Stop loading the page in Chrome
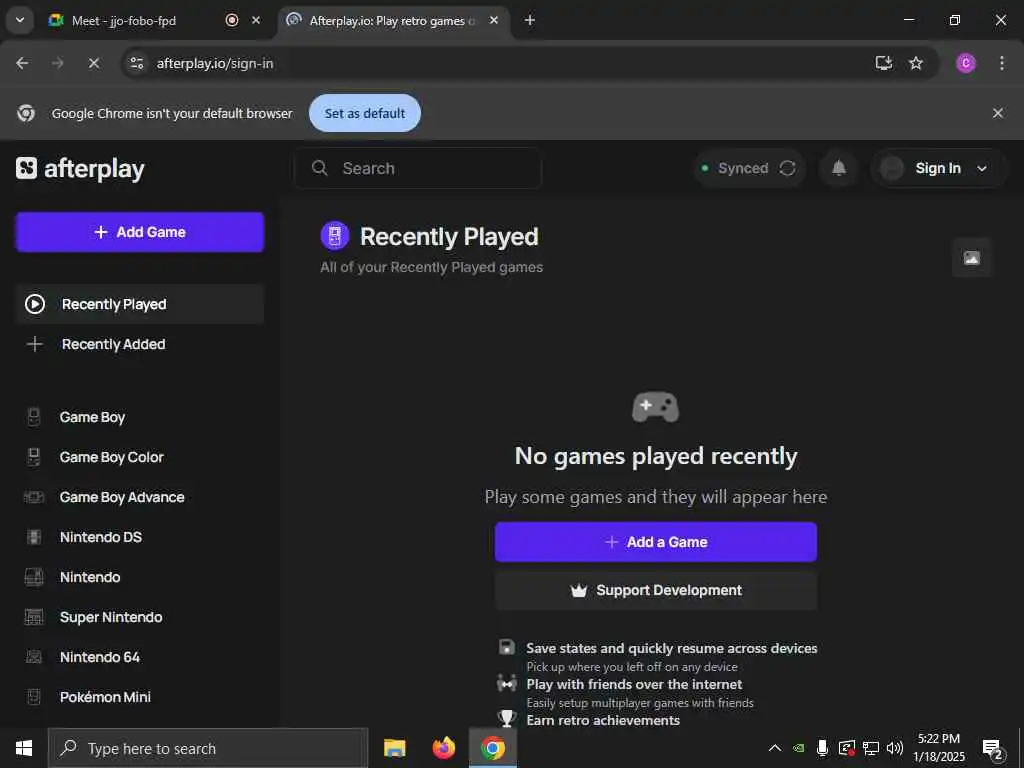 (x=94, y=63)
